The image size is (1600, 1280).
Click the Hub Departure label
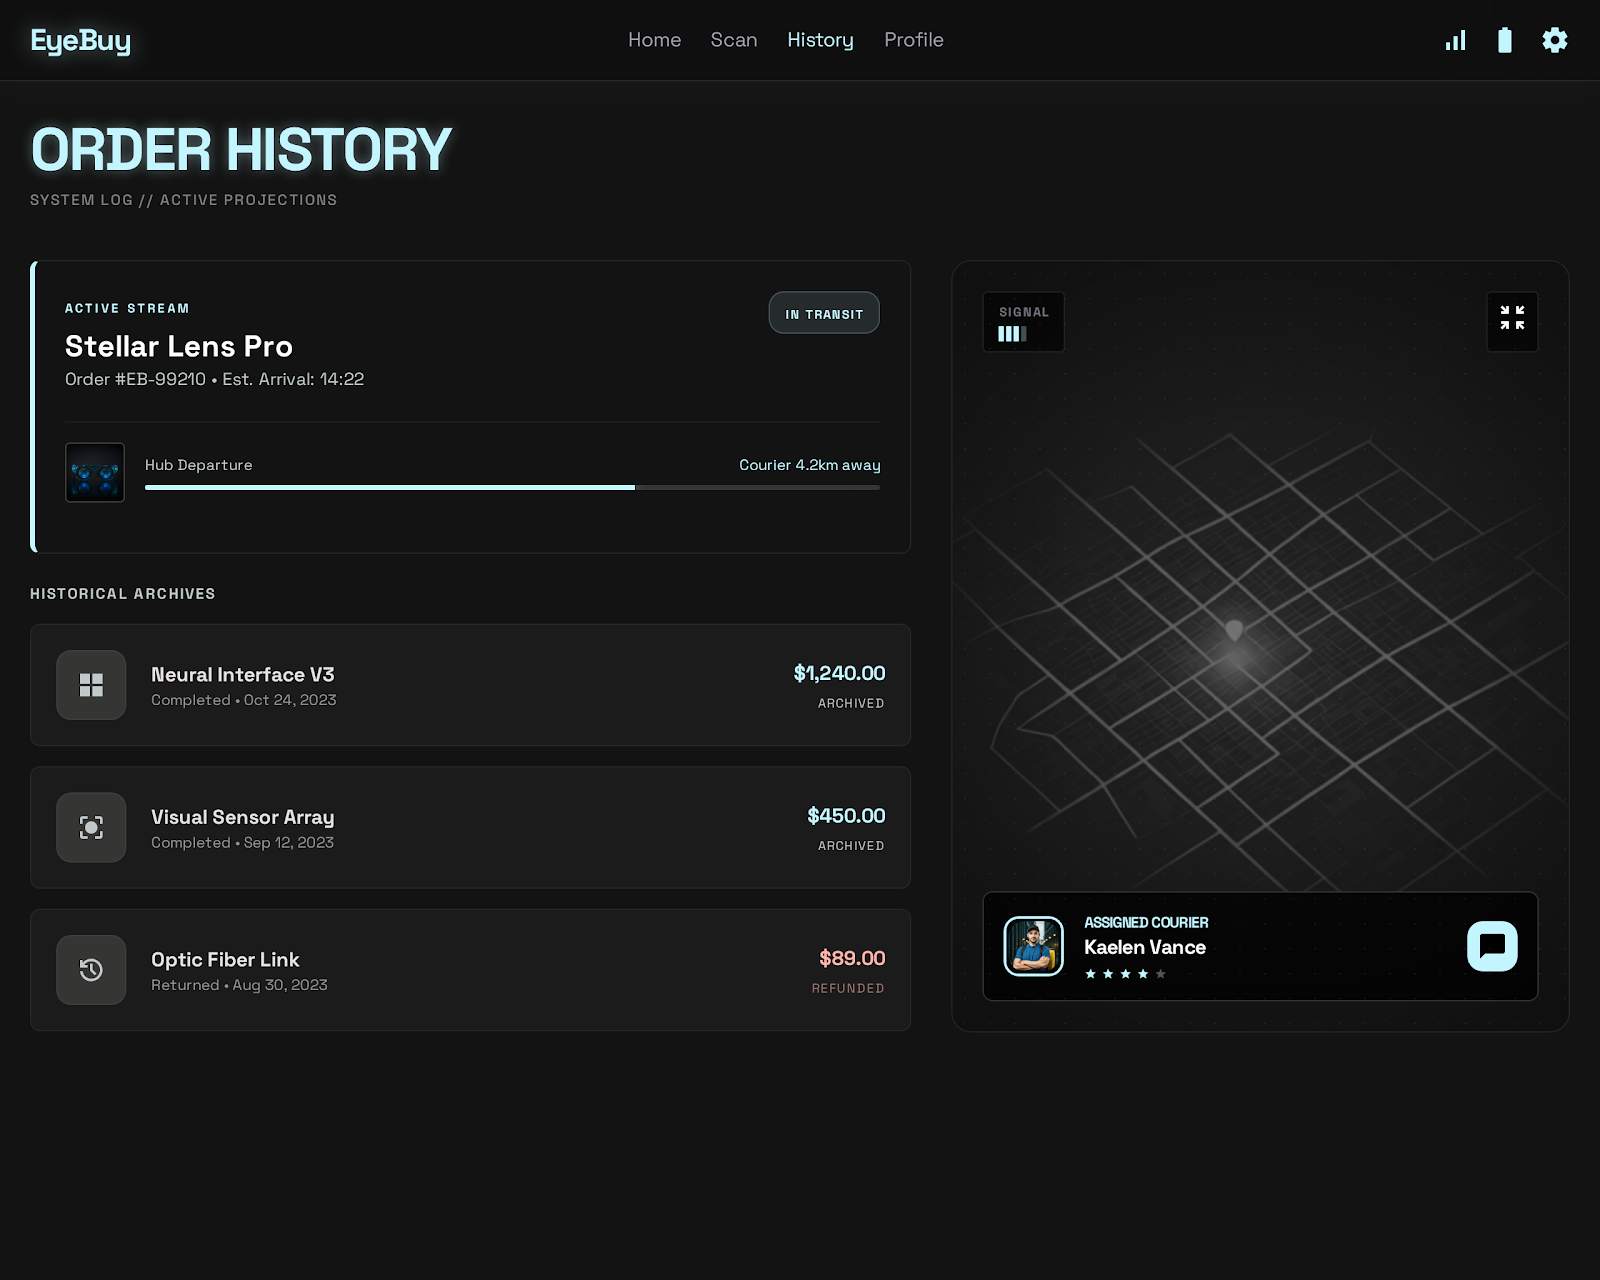point(198,465)
